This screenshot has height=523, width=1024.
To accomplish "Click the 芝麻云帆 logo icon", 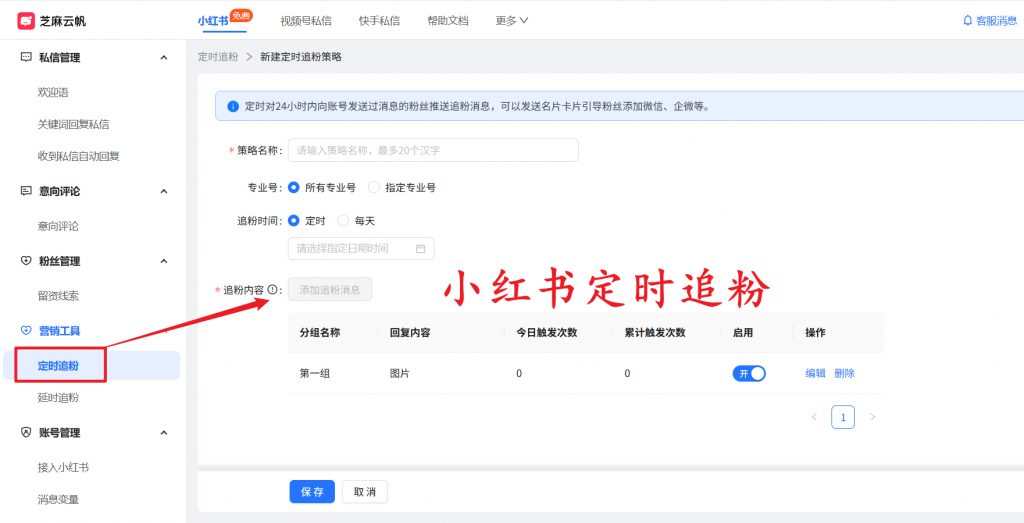I will click(26, 21).
